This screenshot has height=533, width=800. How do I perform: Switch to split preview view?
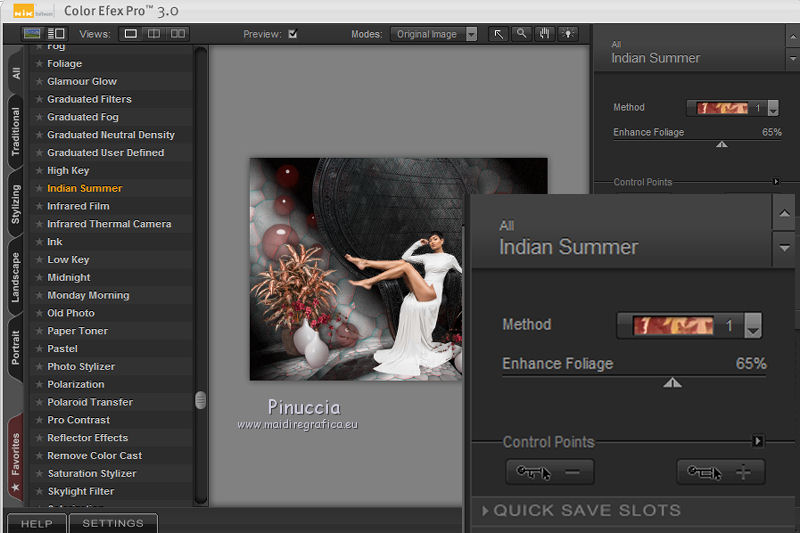[x=154, y=34]
